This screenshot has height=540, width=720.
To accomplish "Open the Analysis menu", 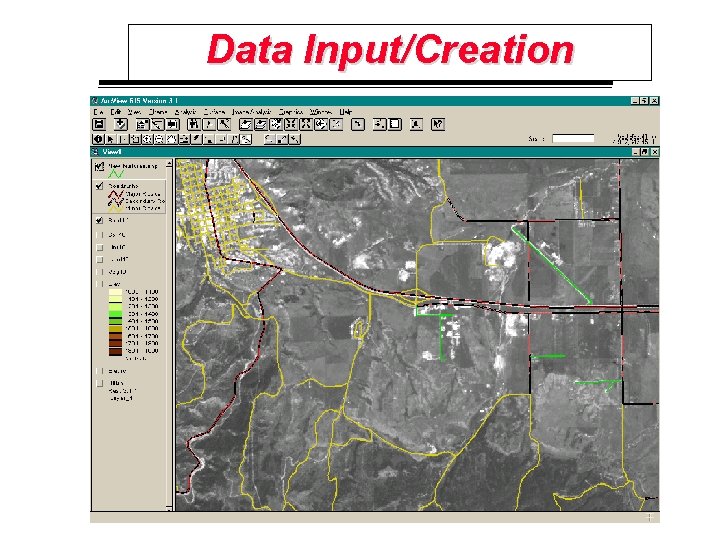I will click(x=186, y=112).
